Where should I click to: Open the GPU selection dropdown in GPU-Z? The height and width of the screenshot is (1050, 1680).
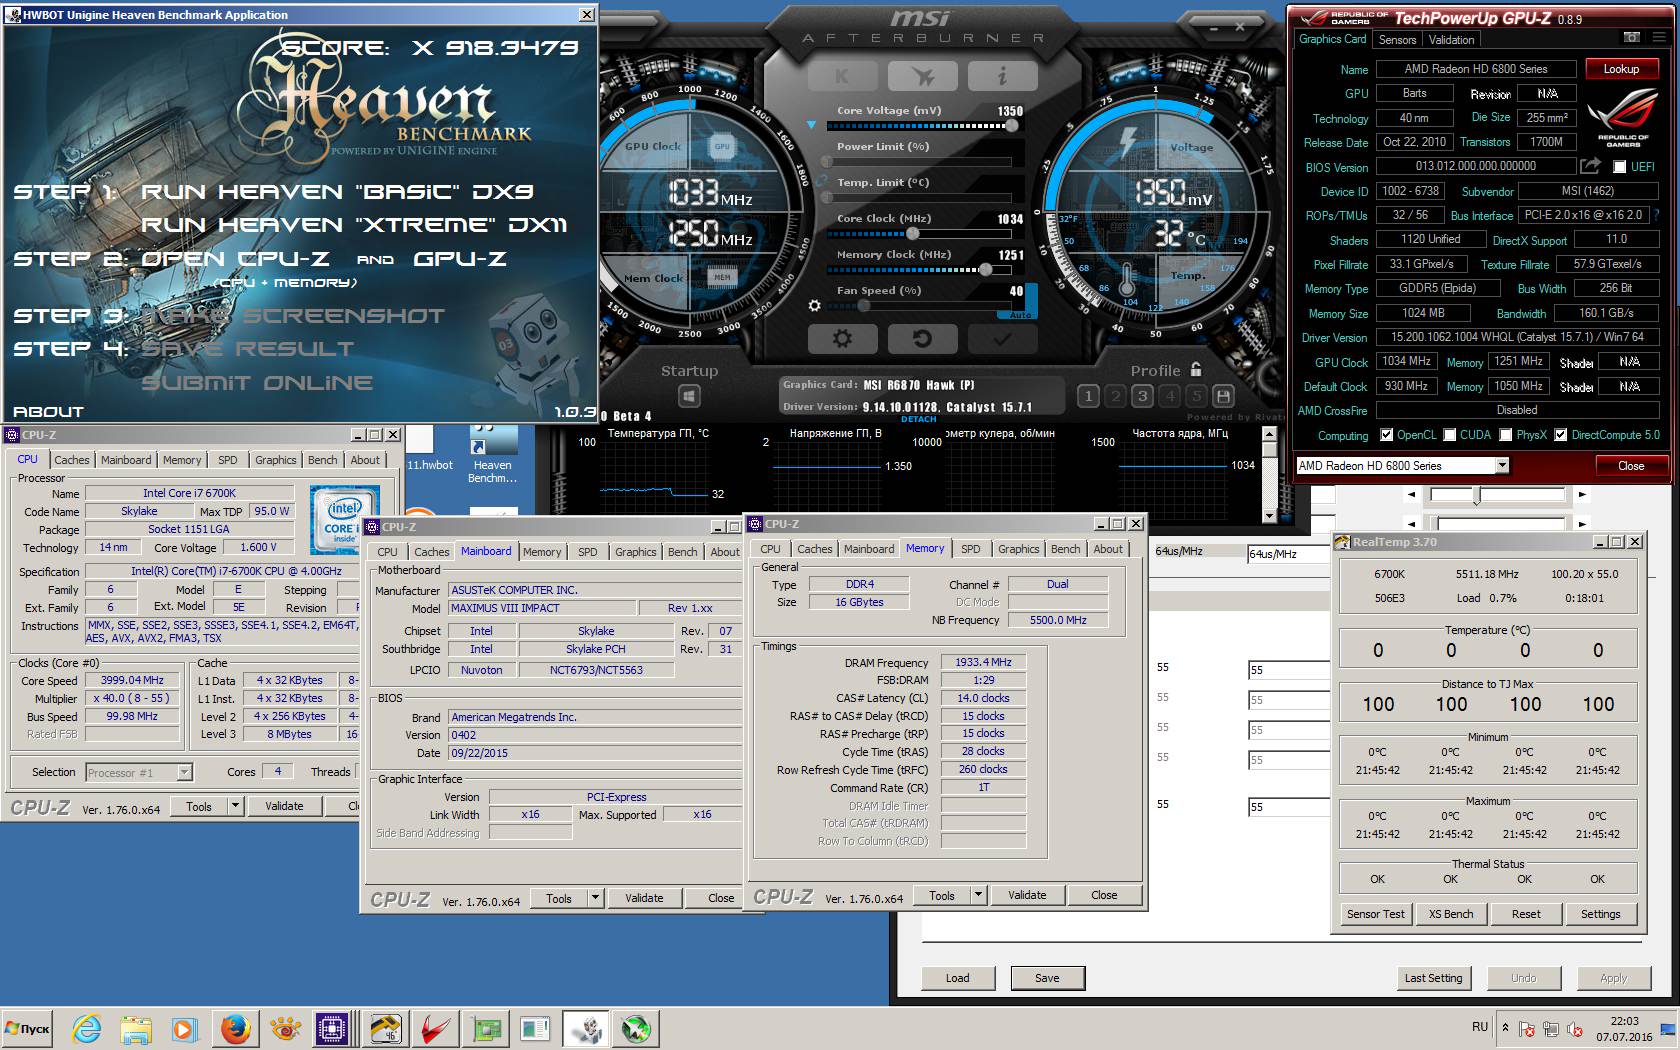1502,465
